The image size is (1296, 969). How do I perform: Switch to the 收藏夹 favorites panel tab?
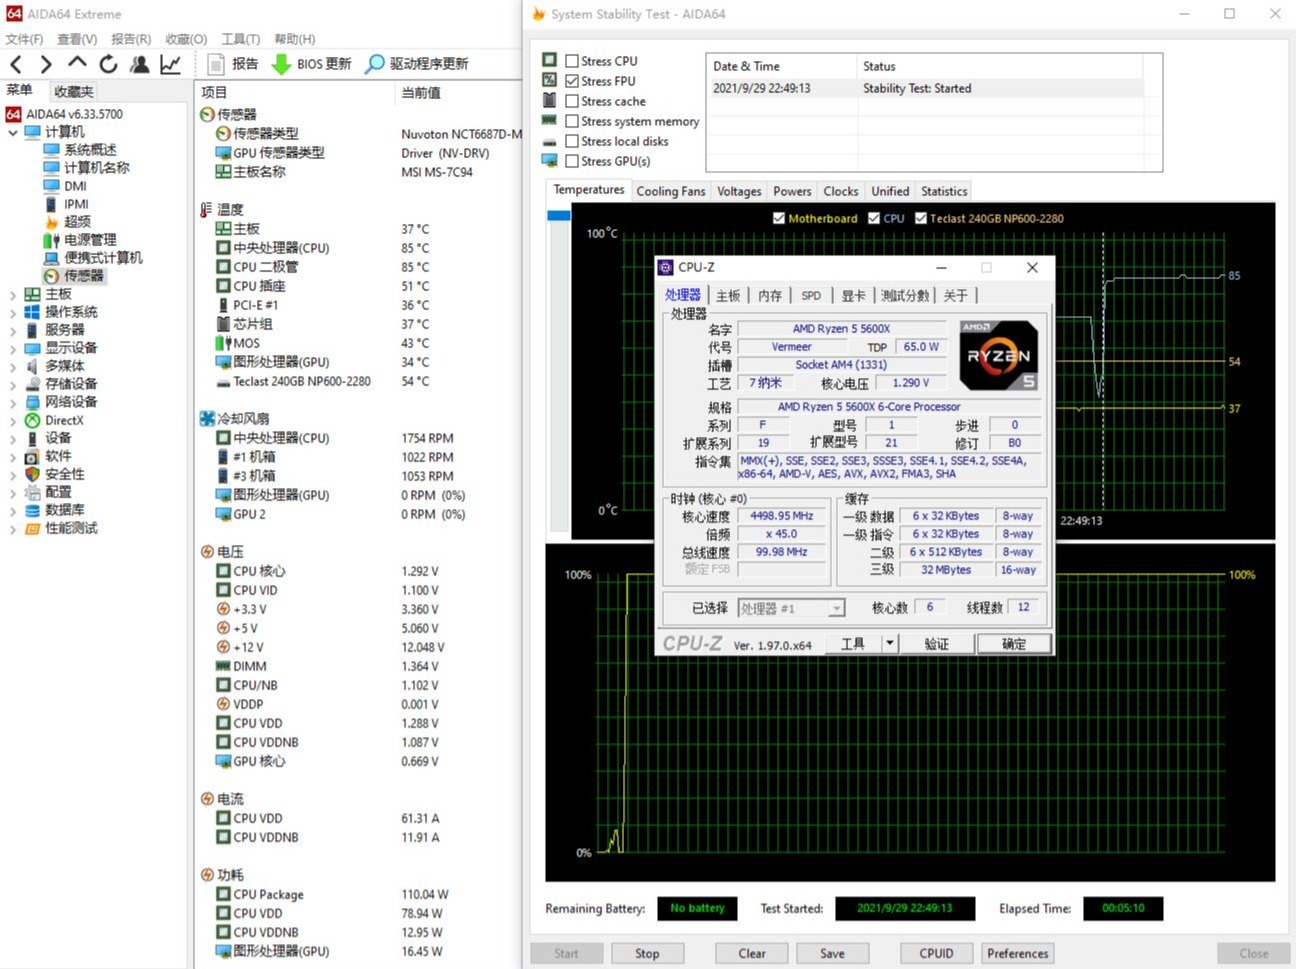73,91
